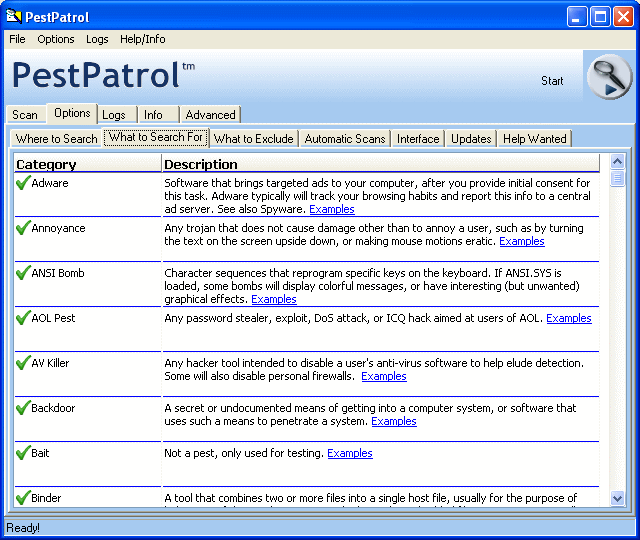Close the PestPatrol window

[x=624, y=17]
